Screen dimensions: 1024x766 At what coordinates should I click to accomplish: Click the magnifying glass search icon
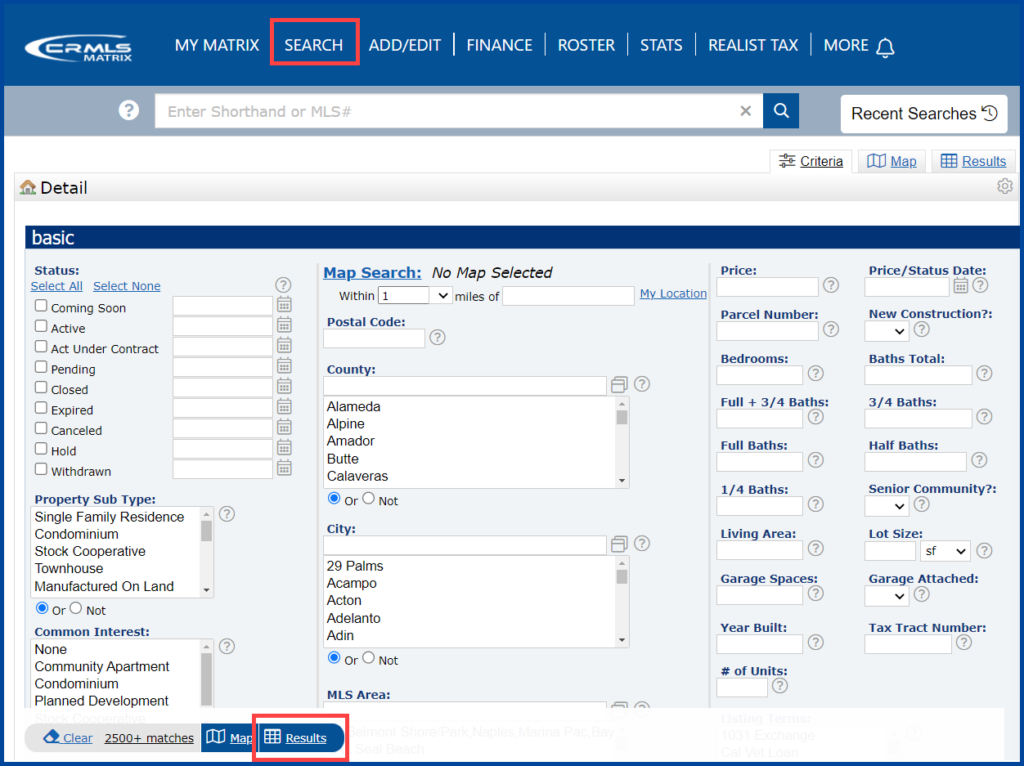tap(781, 111)
